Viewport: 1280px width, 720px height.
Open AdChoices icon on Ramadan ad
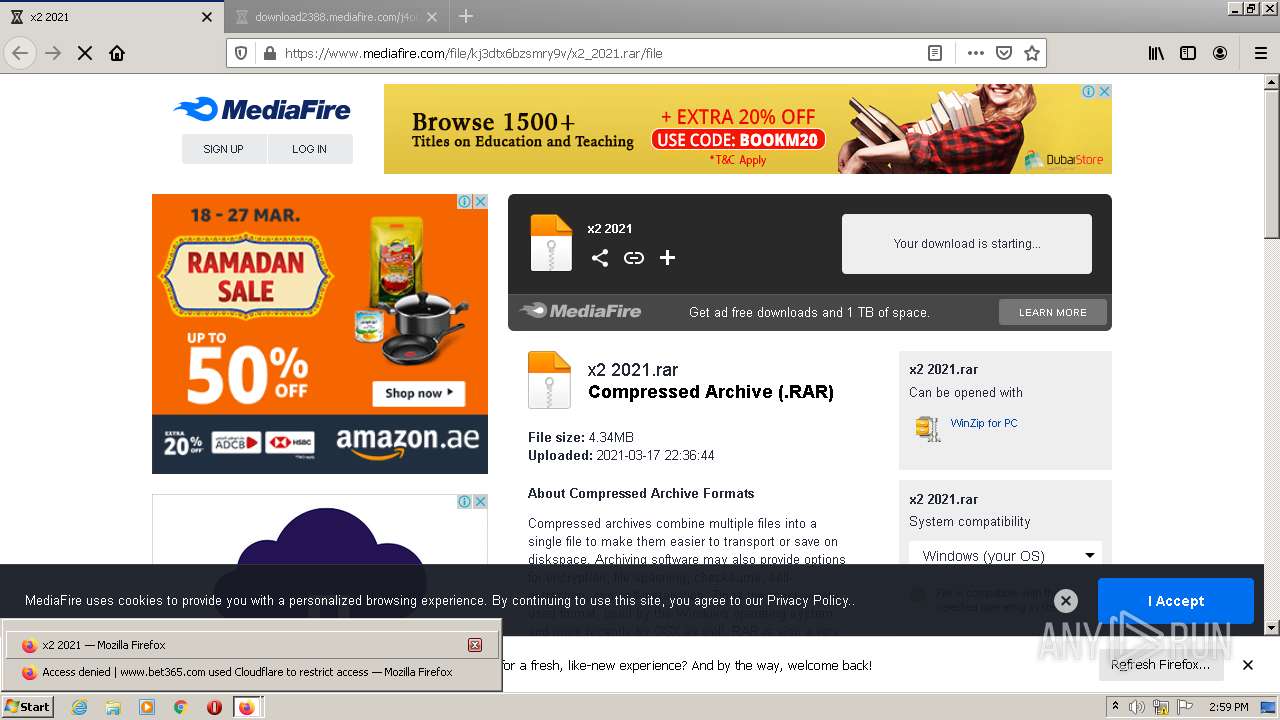tap(465, 201)
